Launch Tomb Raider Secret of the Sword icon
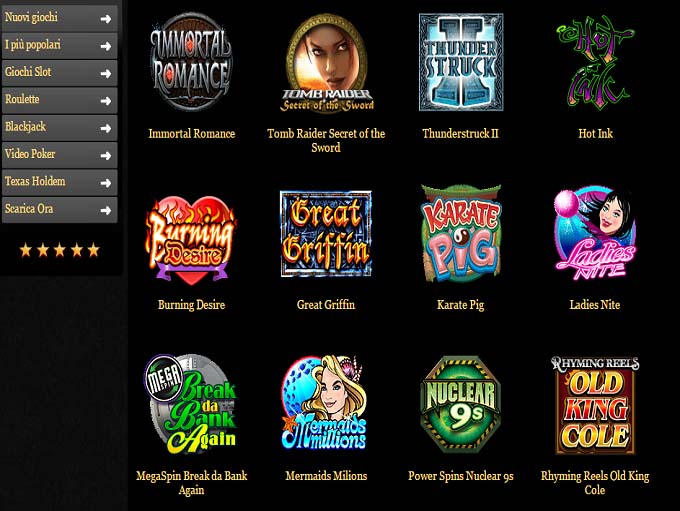Screen dimensions: 680x511 pos(326,62)
